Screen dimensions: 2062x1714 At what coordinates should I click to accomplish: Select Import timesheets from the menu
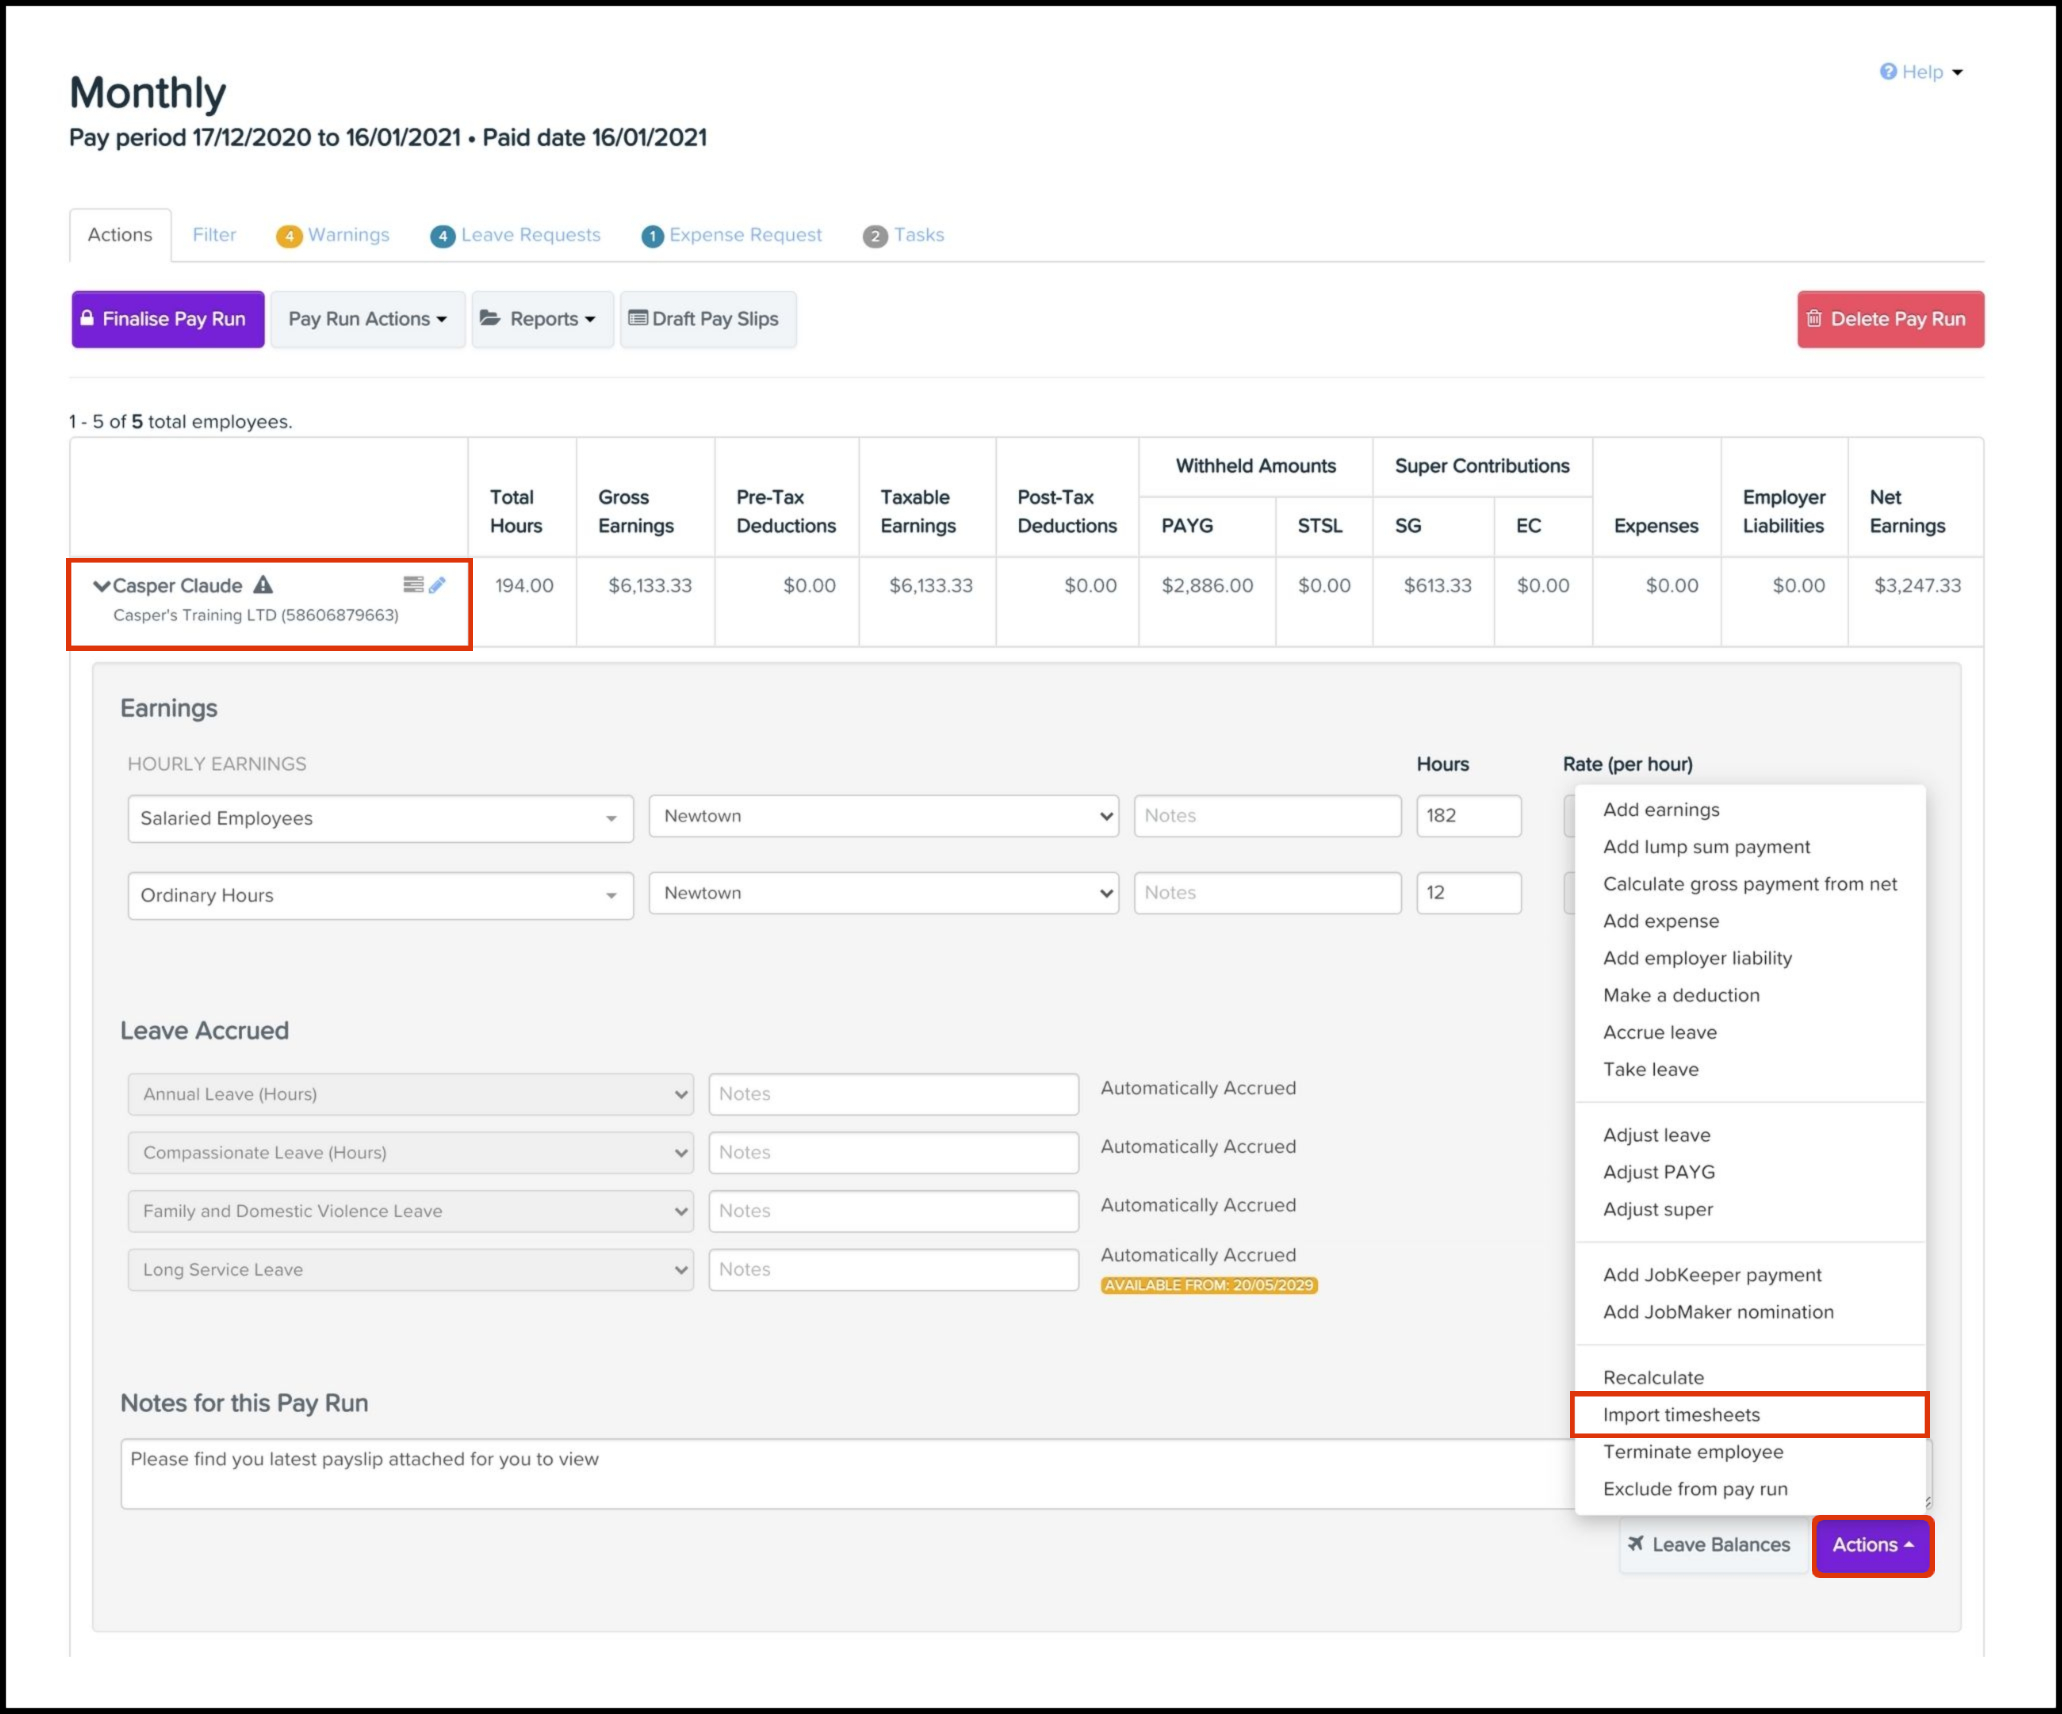coord(1681,1415)
